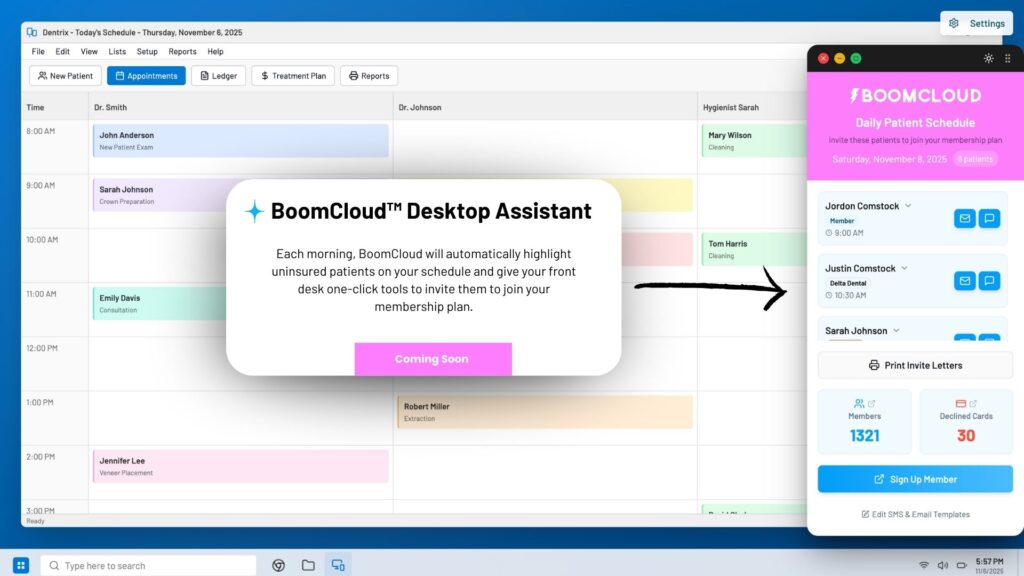Open File Explorer from taskbar
The height and width of the screenshot is (576, 1024).
point(308,566)
